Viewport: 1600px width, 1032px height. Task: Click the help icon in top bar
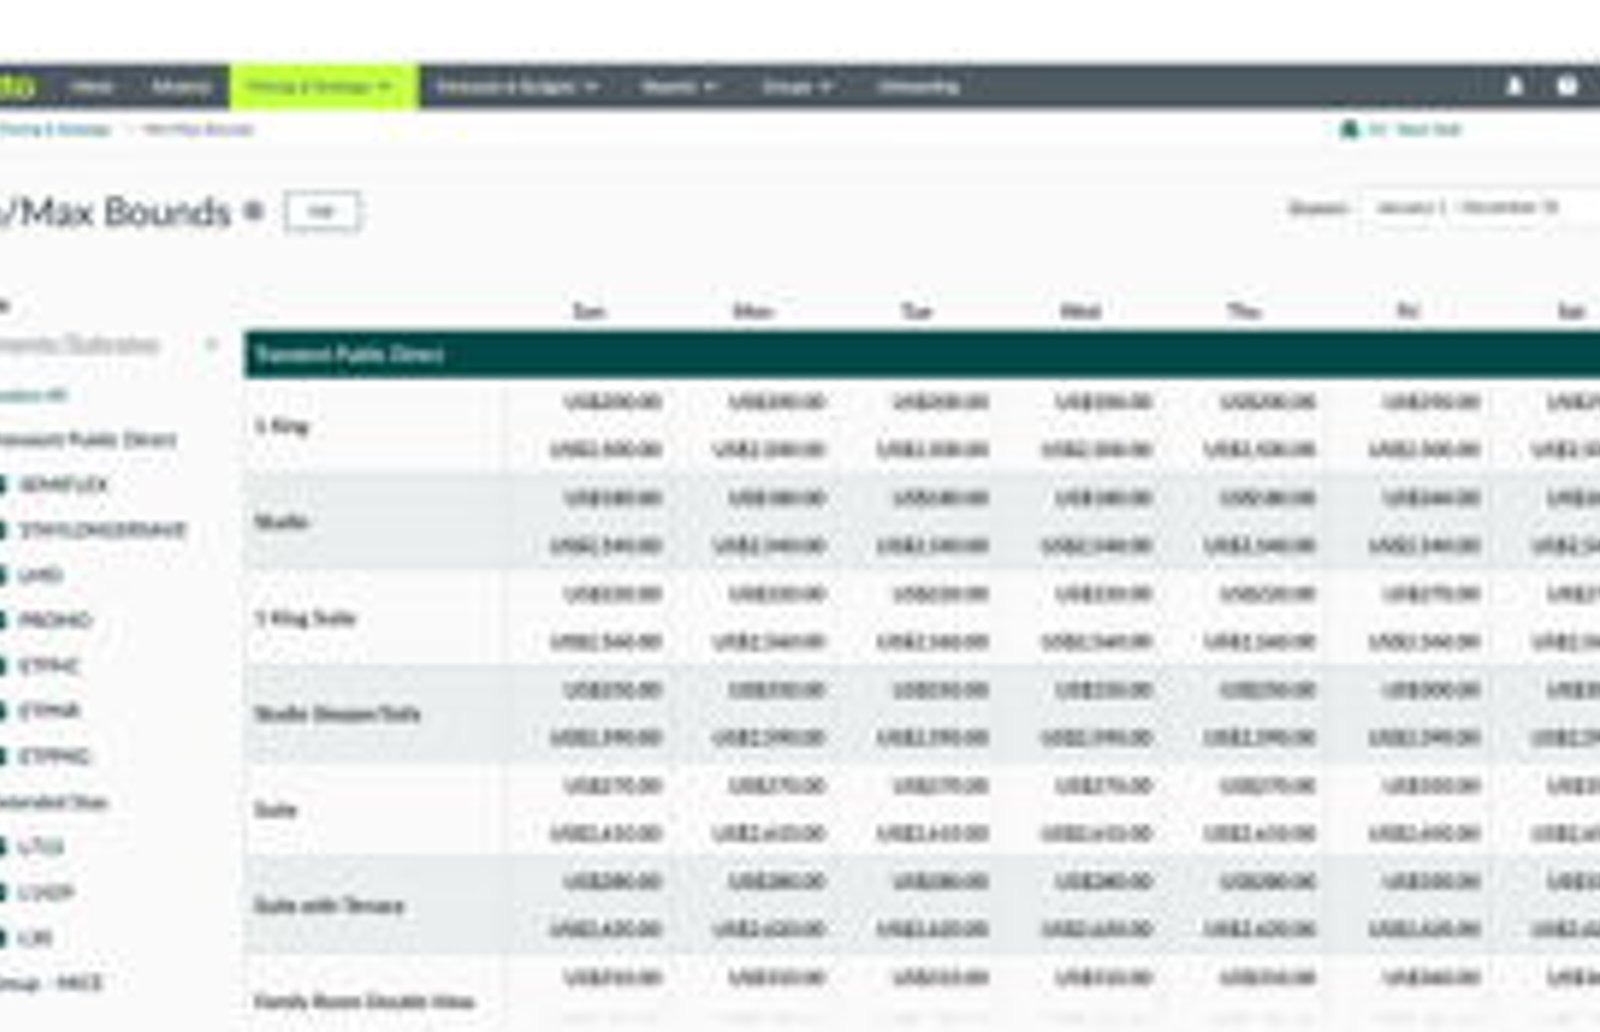[x=1567, y=86]
